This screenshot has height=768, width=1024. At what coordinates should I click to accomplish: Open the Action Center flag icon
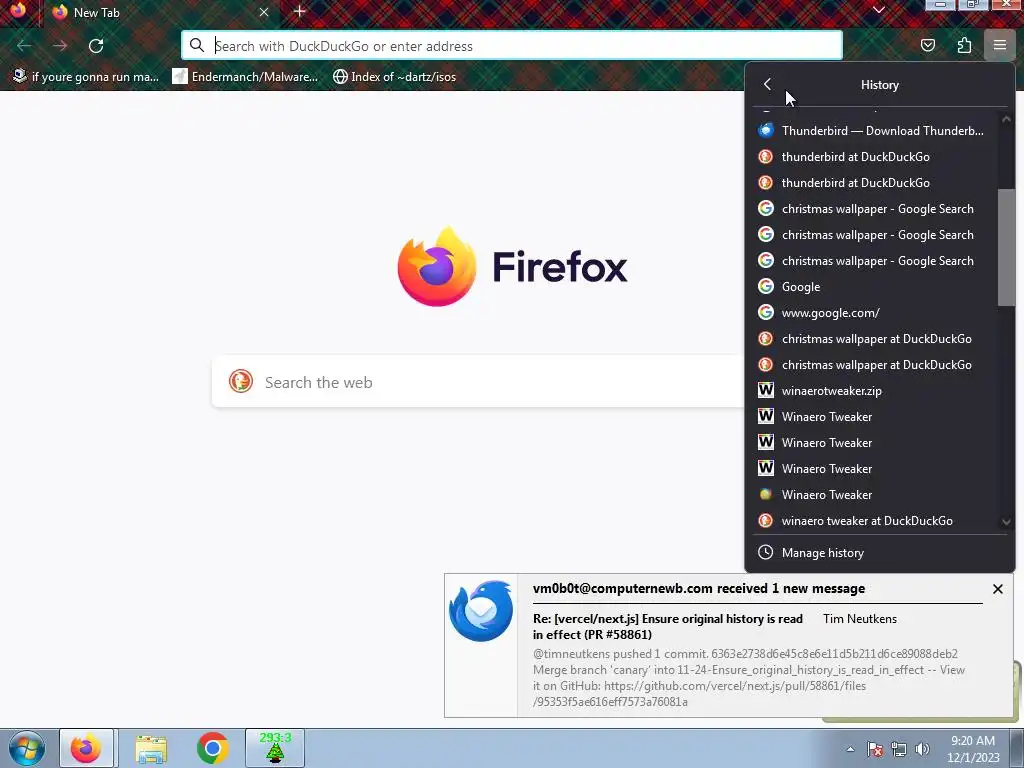click(875, 749)
